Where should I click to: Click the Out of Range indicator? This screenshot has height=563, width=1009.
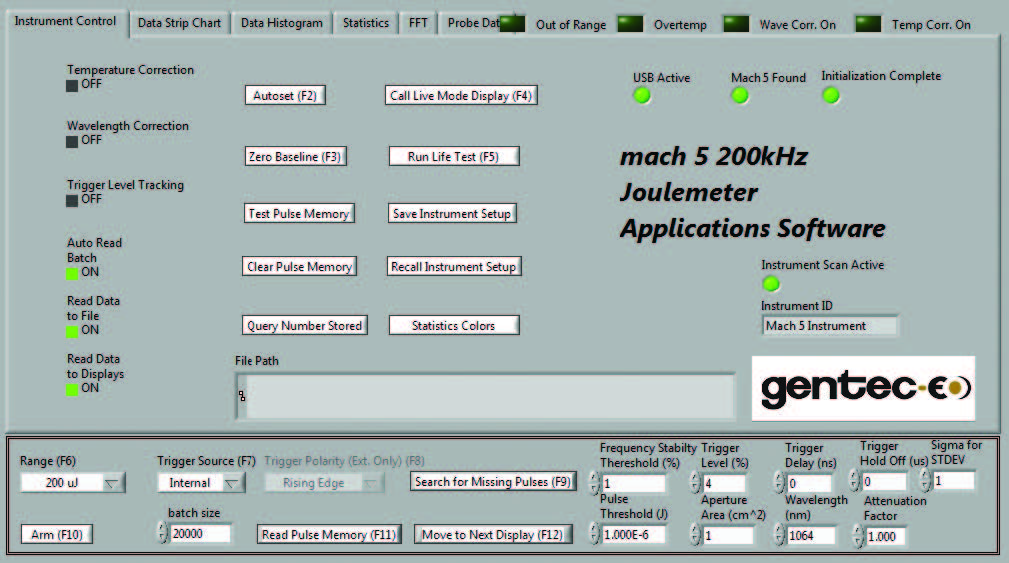click(513, 24)
